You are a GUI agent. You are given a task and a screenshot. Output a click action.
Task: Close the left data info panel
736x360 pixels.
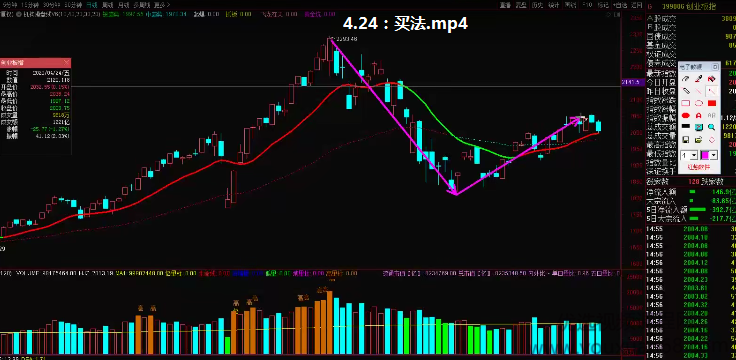pyautogui.click(x=66, y=62)
